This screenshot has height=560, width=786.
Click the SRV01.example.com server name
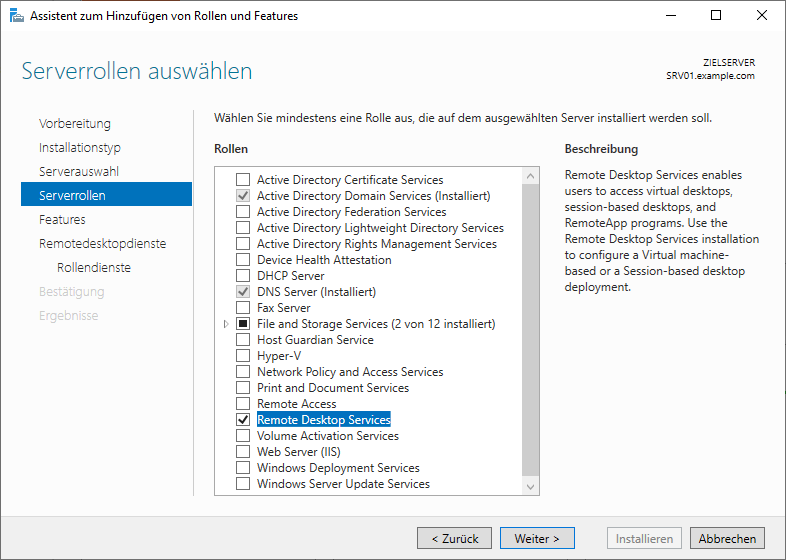click(710, 76)
